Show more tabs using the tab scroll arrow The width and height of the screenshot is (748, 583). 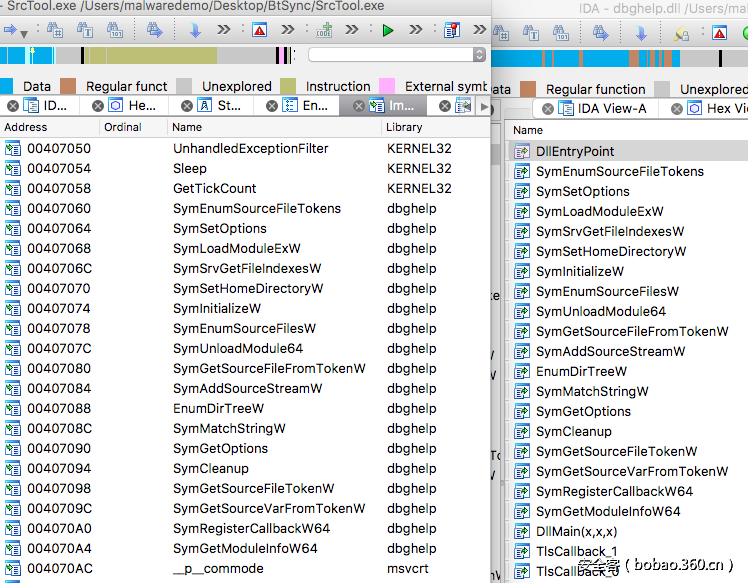coord(485,106)
